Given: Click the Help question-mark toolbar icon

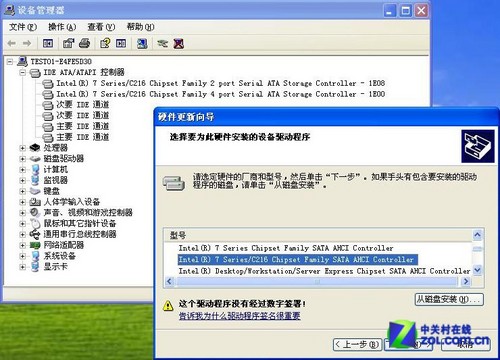Looking at the screenshot, I should point(105,43).
